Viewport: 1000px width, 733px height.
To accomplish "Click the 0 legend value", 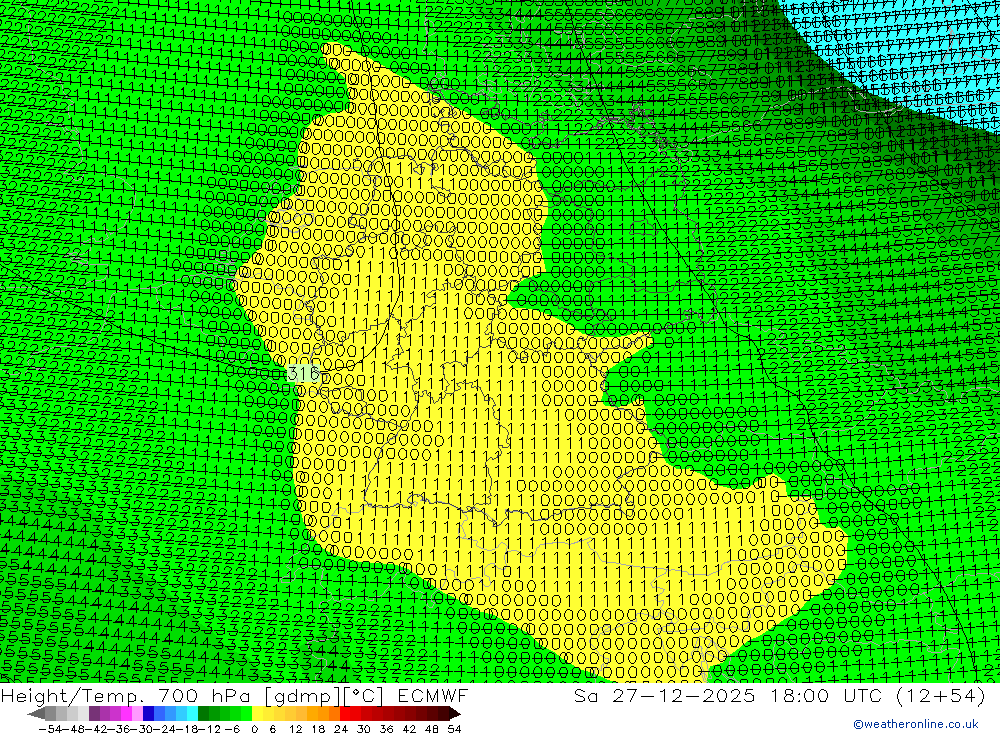I will [x=254, y=729].
